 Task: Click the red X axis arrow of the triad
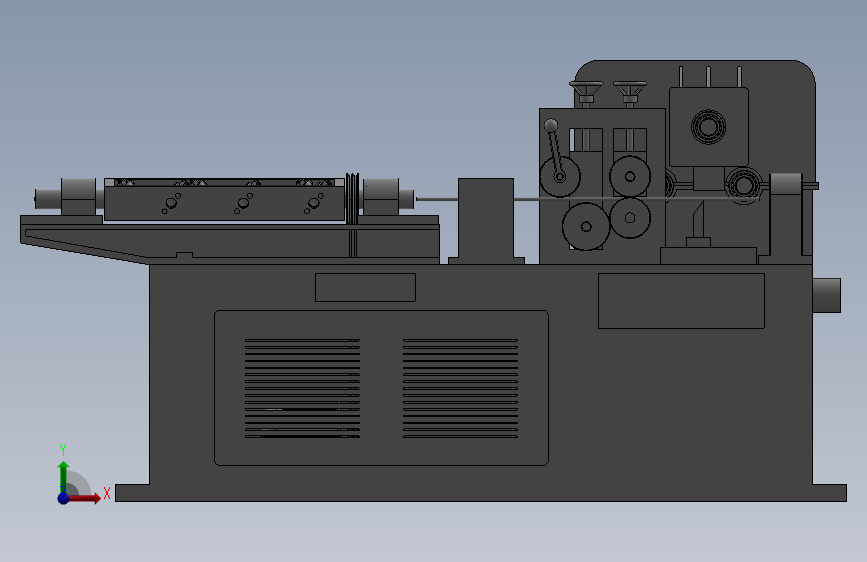[x=85, y=498]
